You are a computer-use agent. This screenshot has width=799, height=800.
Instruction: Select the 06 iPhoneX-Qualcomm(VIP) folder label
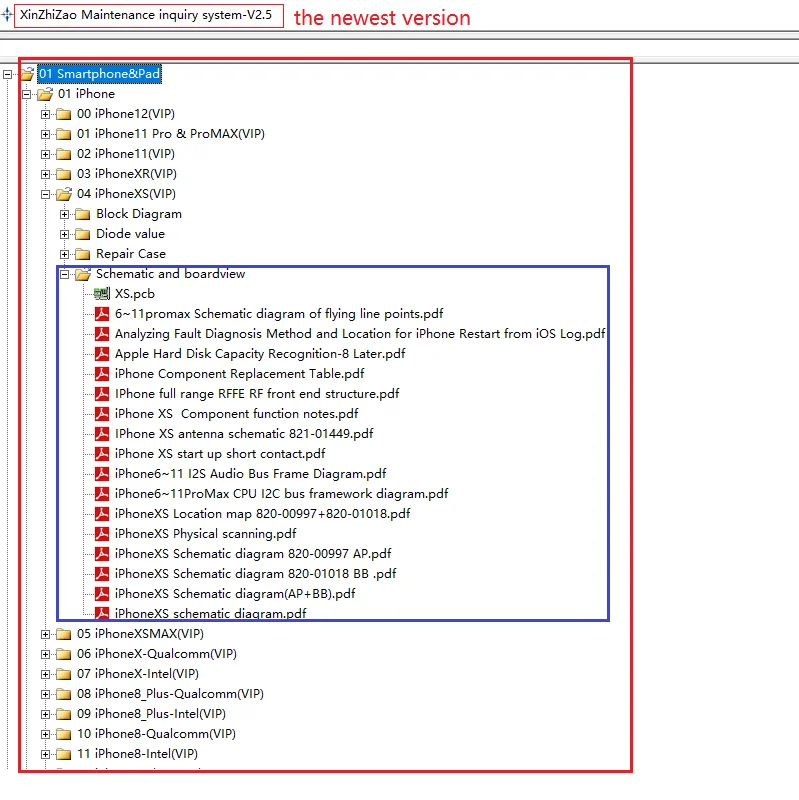click(x=157, y=654)
